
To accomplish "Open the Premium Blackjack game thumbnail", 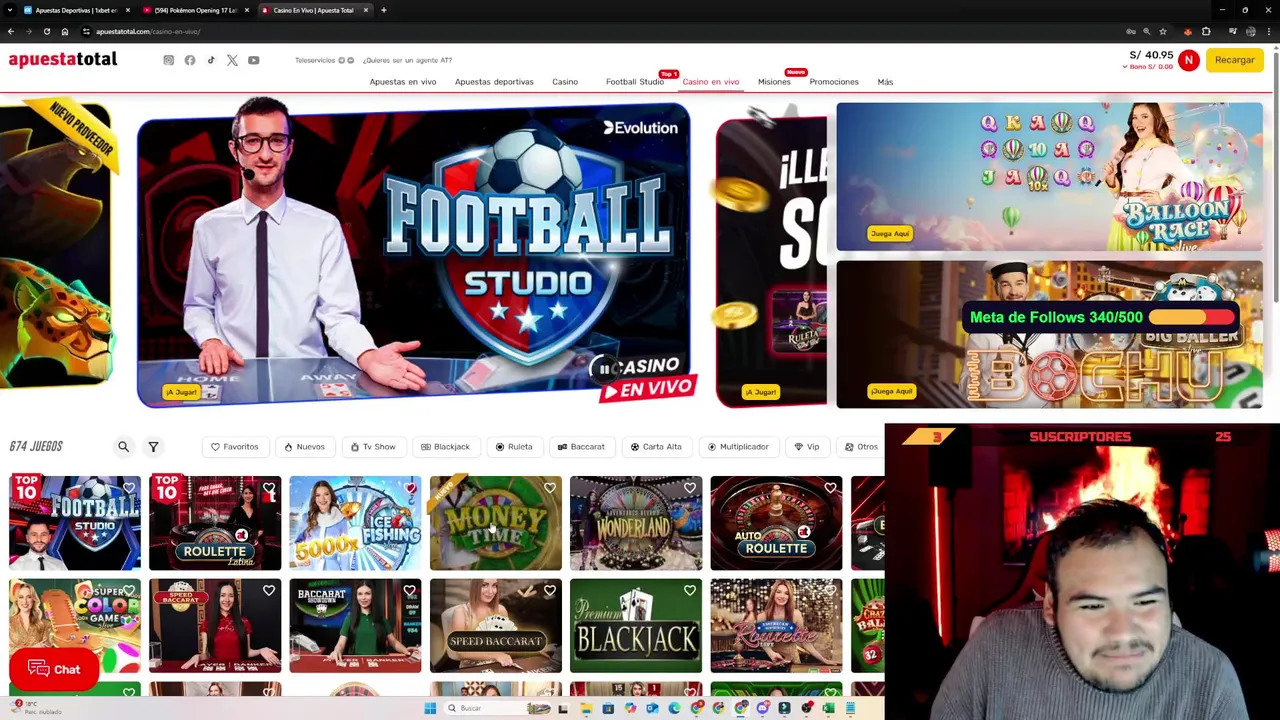I will 636,625.
